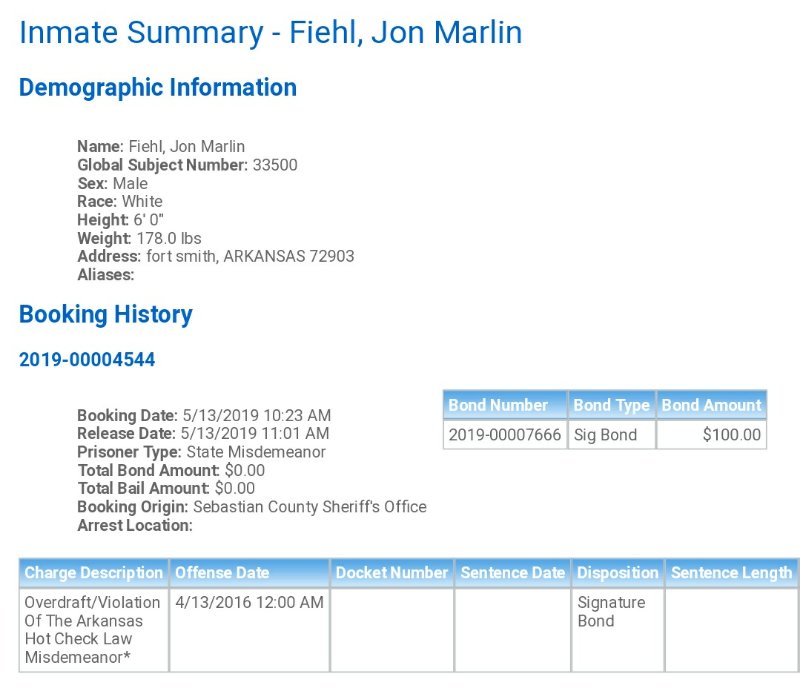Click the Bond Amount column header

[711, 405]
